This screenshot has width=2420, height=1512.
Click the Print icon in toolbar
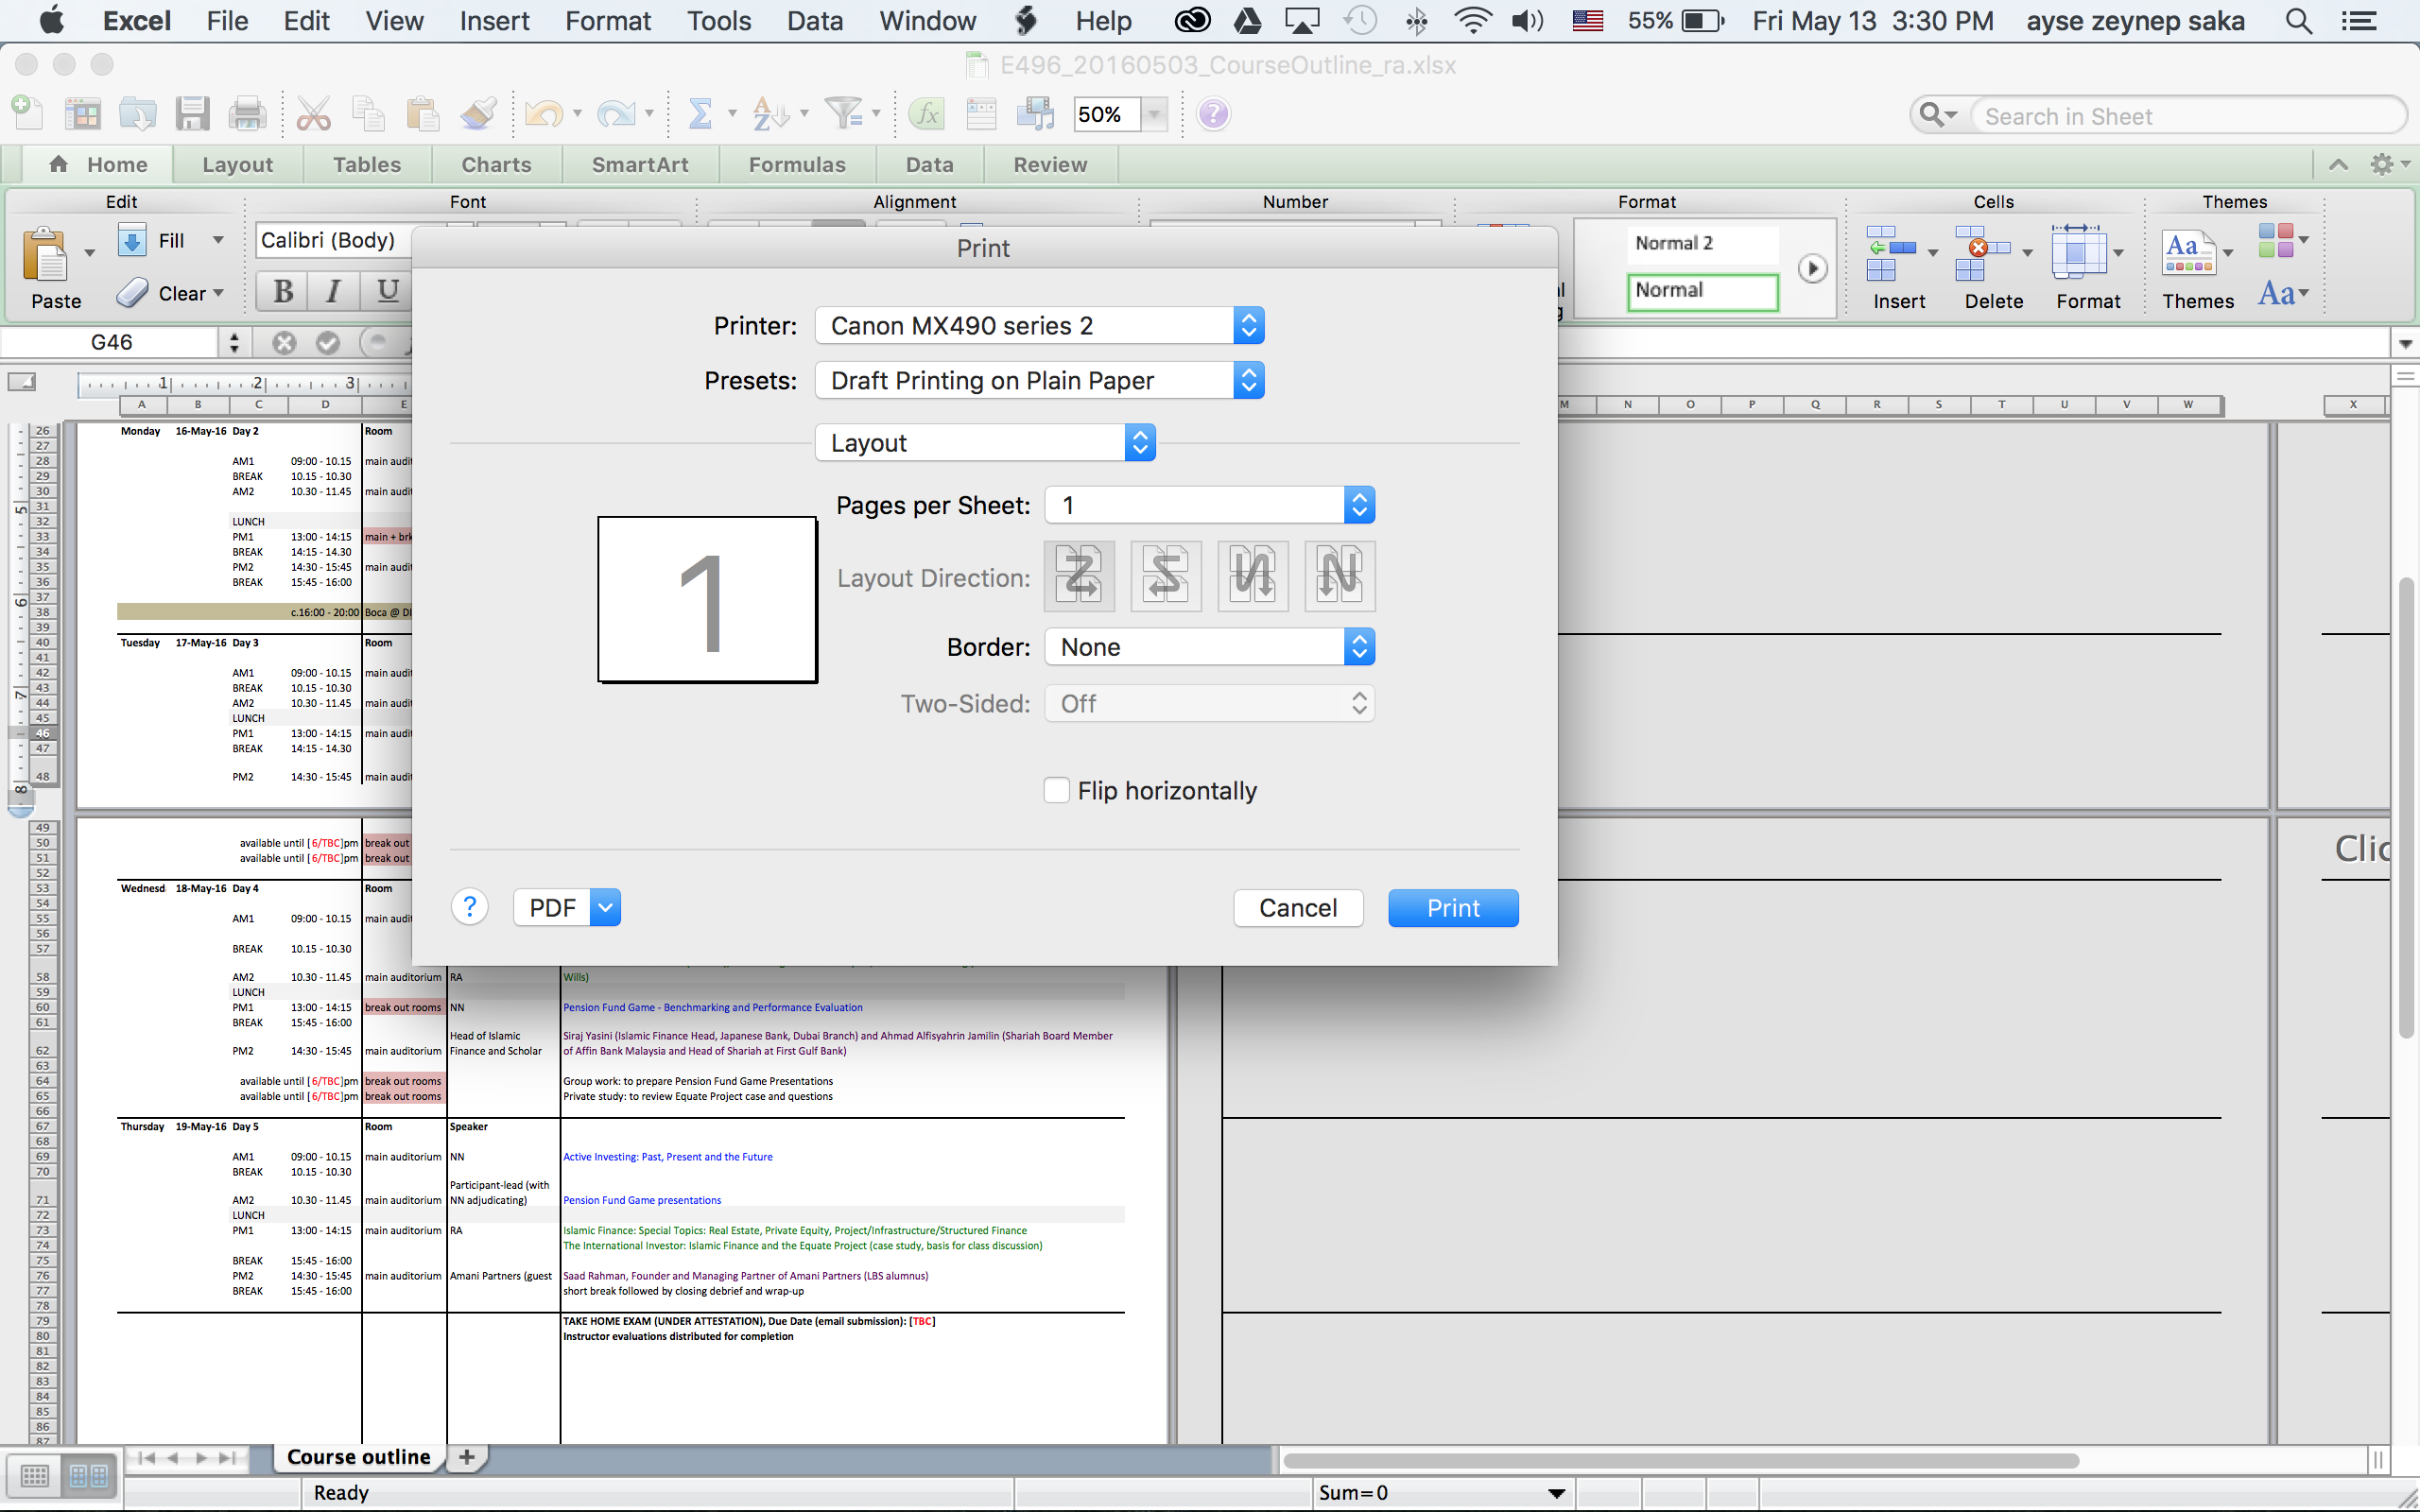pyautogui.click(x=247, y=114)
